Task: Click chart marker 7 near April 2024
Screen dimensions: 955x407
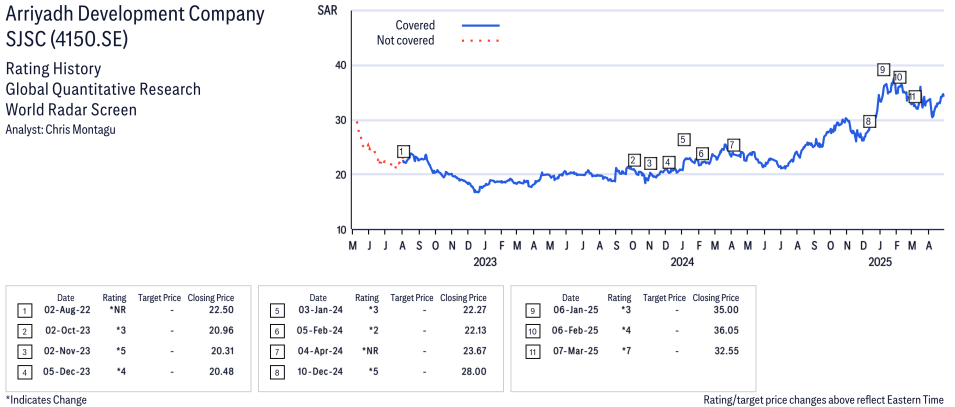Action: click(733, 145)
